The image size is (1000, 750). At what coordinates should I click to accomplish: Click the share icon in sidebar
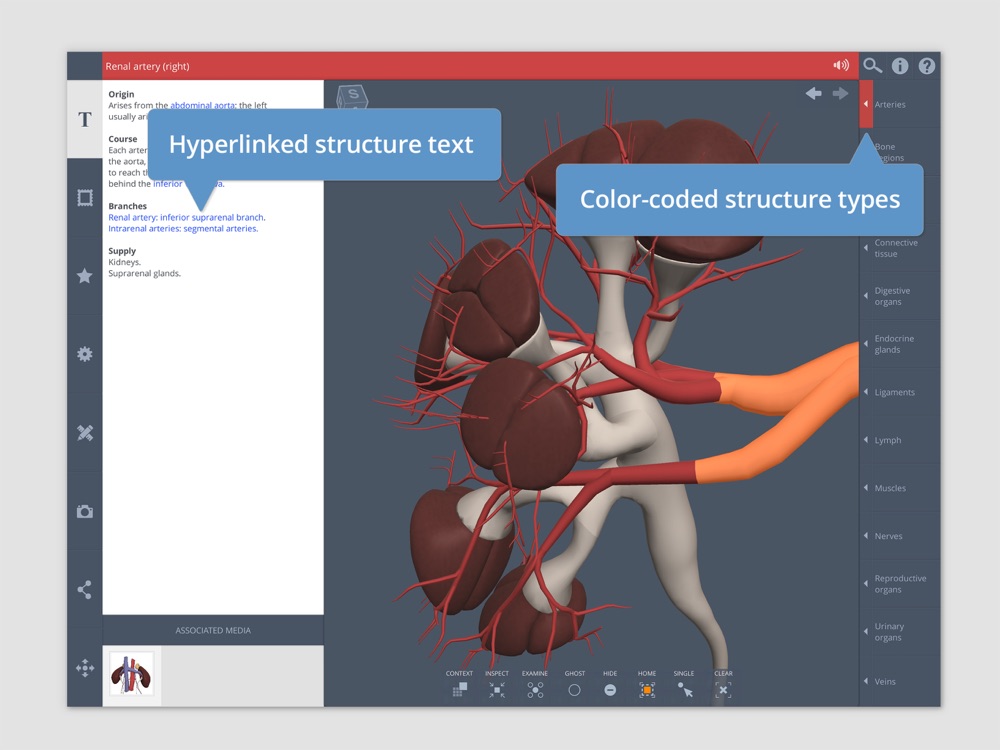(x=84, y=589)
